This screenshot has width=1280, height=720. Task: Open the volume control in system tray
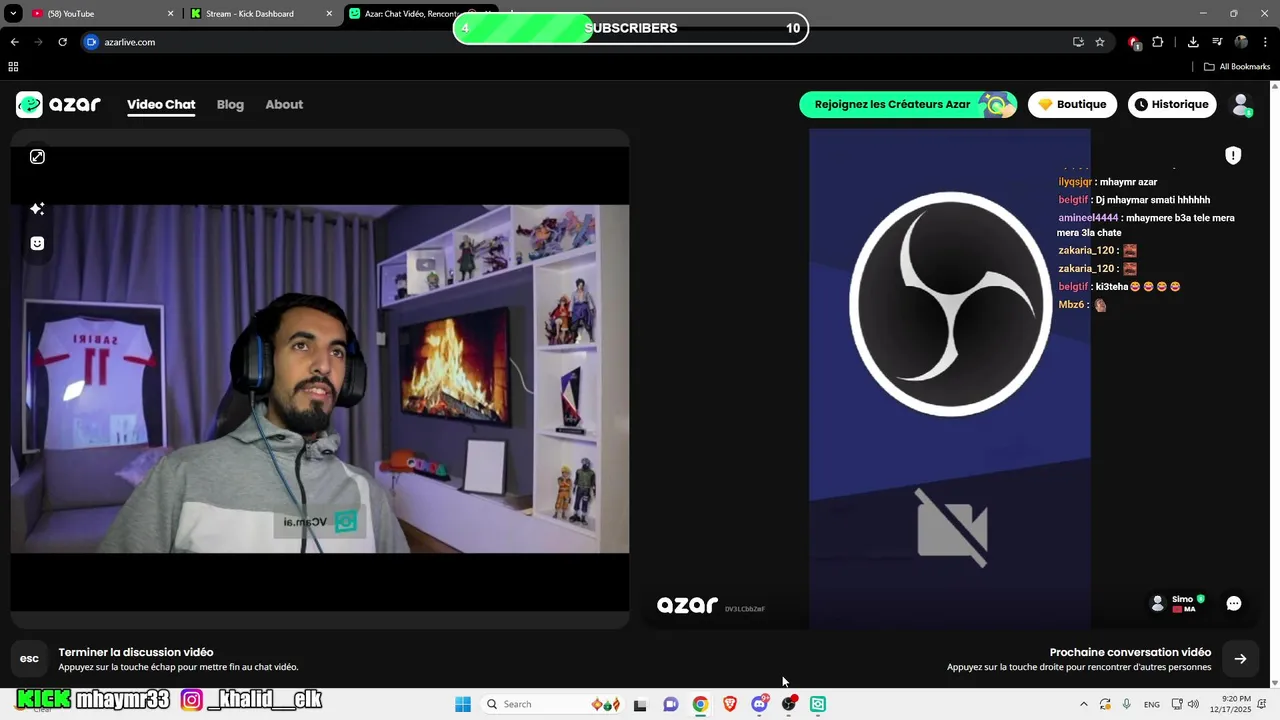1193,704
